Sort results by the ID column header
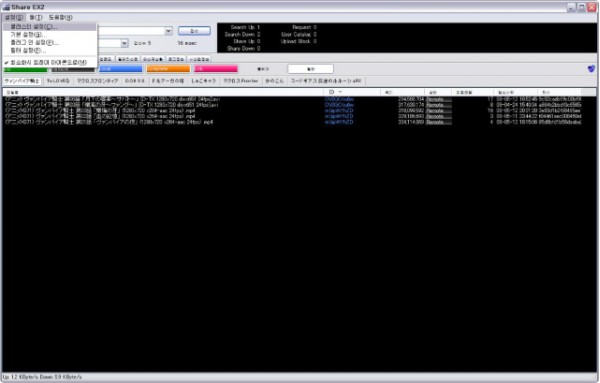Image resolution: width=600 pixels, height=383 pixels. click(x=352, y=92)
